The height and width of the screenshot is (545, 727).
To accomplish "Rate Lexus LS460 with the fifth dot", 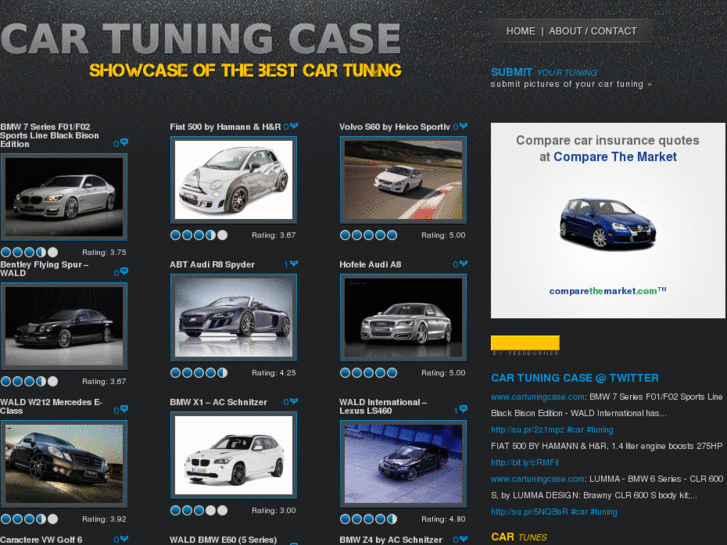I will 392,519.
